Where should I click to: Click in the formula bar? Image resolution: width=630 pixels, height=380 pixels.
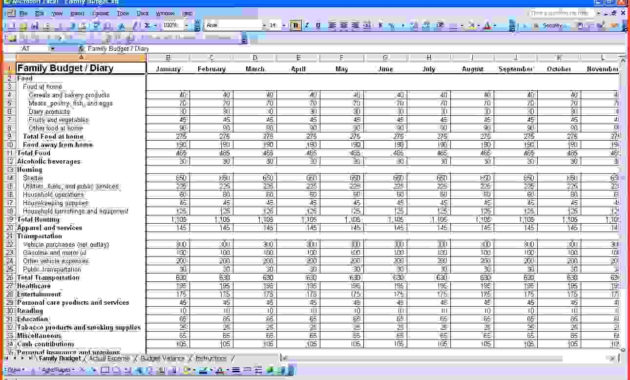click(354, 49)
